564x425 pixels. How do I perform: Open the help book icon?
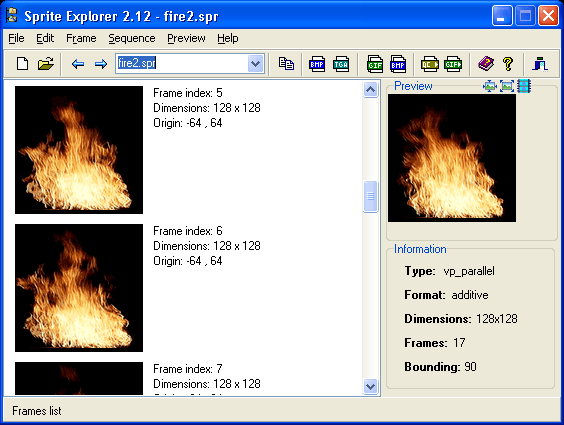(486, 64)
